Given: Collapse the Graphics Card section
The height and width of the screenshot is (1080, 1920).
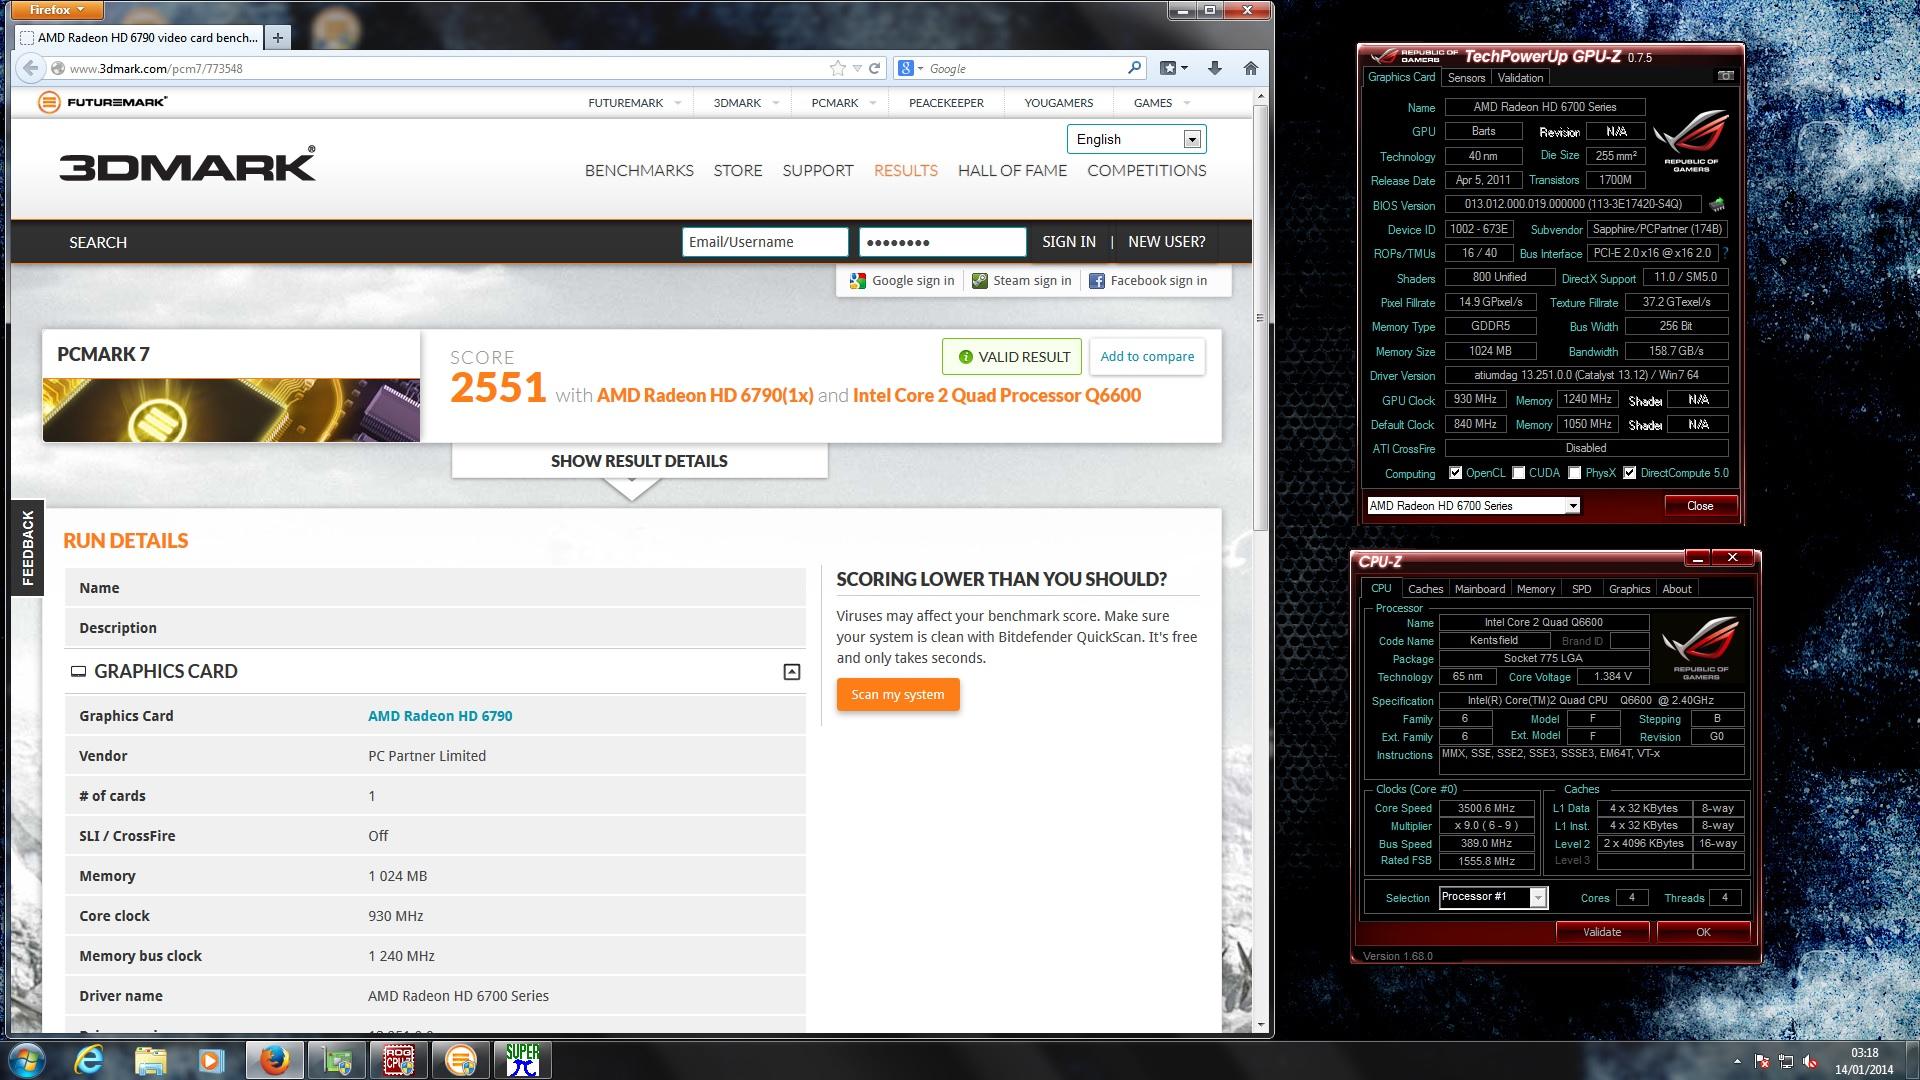Looking at the screenshot, I should tap(791, 672).
